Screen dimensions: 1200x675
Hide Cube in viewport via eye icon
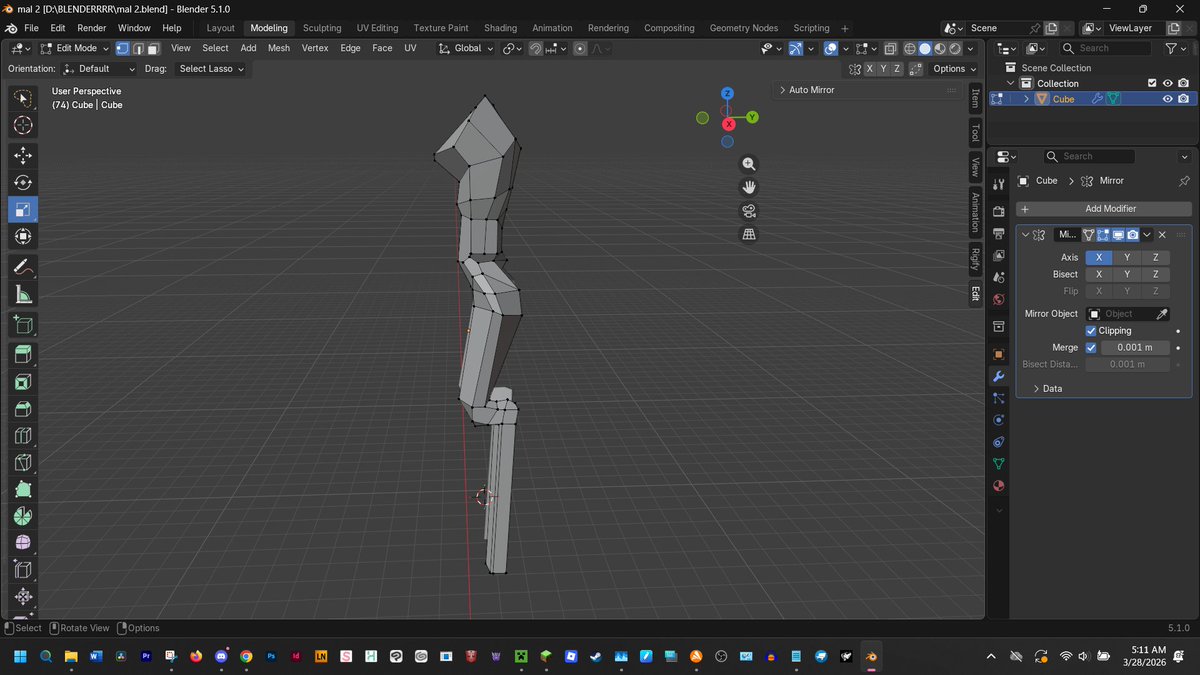[1167, 99]
